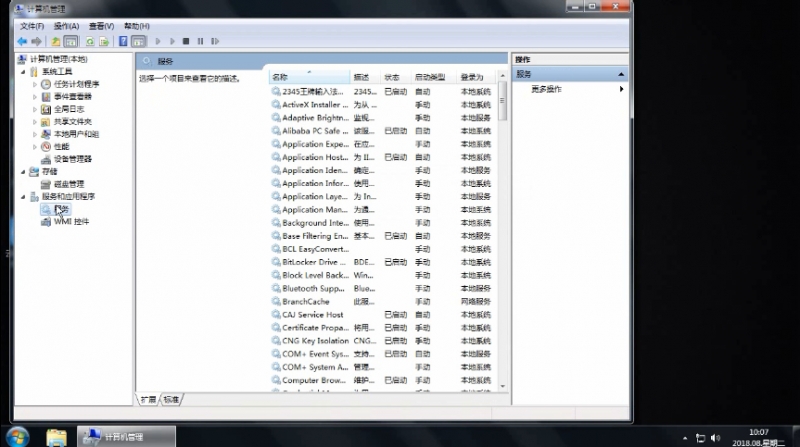The width and height of the screenshot is (800, 447).
Task: Expand the 本地用户和组 node arrow
Action: (35, 134)
